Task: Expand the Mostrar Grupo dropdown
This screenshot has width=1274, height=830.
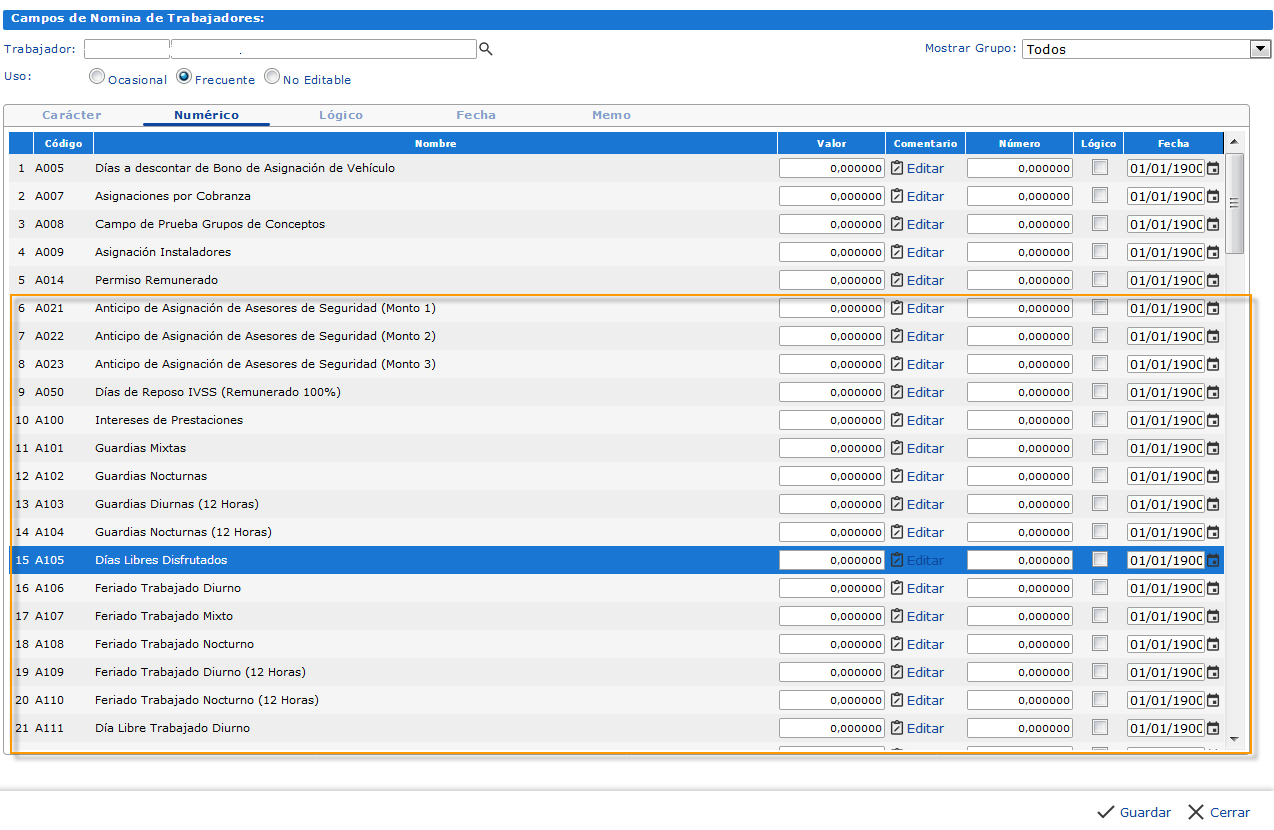Action: coord(1259,49)
